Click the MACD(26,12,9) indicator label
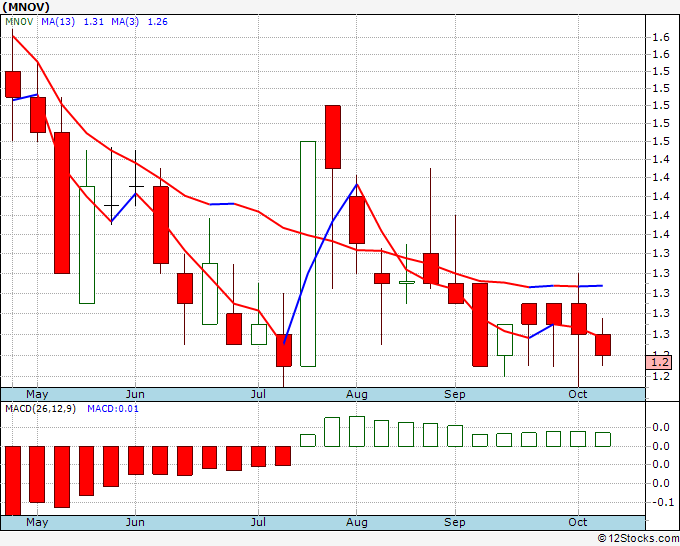The height and width of the screenshot is (546, 680). (40, 408)
